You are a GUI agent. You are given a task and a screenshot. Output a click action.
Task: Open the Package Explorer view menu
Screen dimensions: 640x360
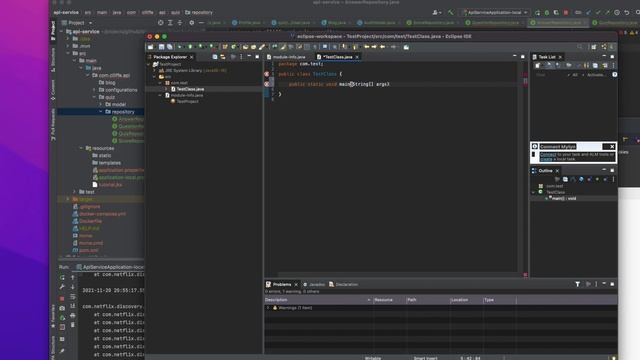tap(241, 57)
